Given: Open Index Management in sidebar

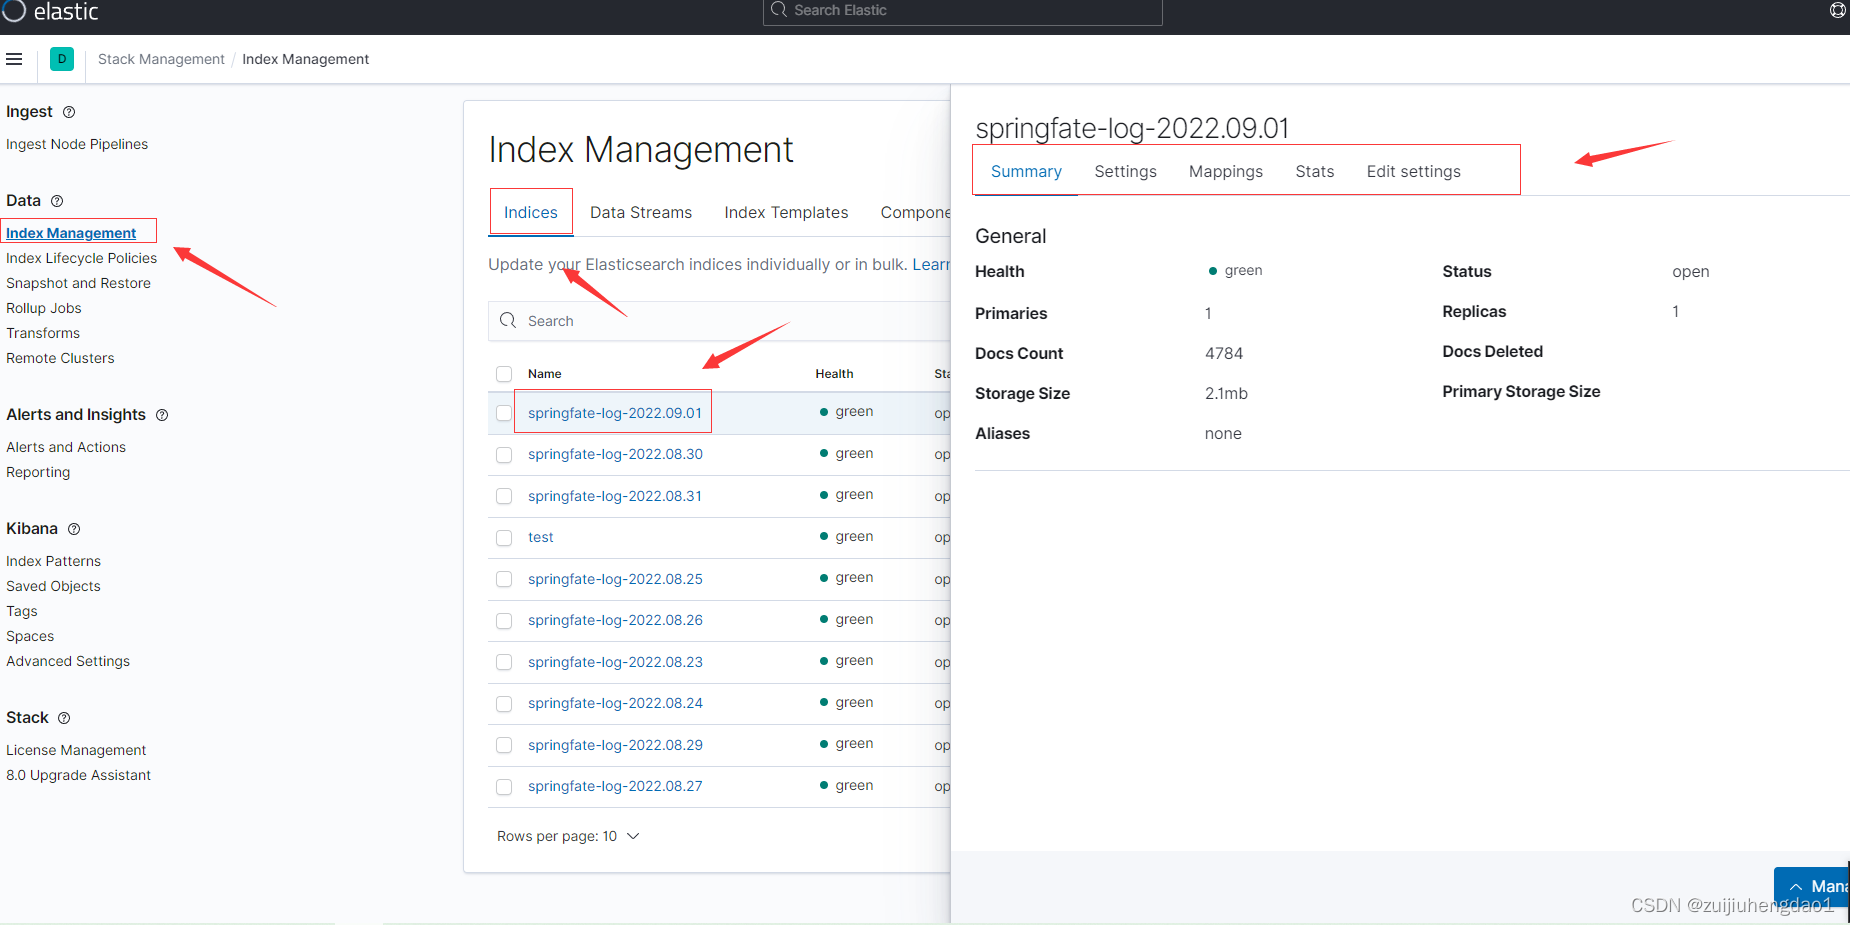Looking at the screenshot, I should click(71, 233).
